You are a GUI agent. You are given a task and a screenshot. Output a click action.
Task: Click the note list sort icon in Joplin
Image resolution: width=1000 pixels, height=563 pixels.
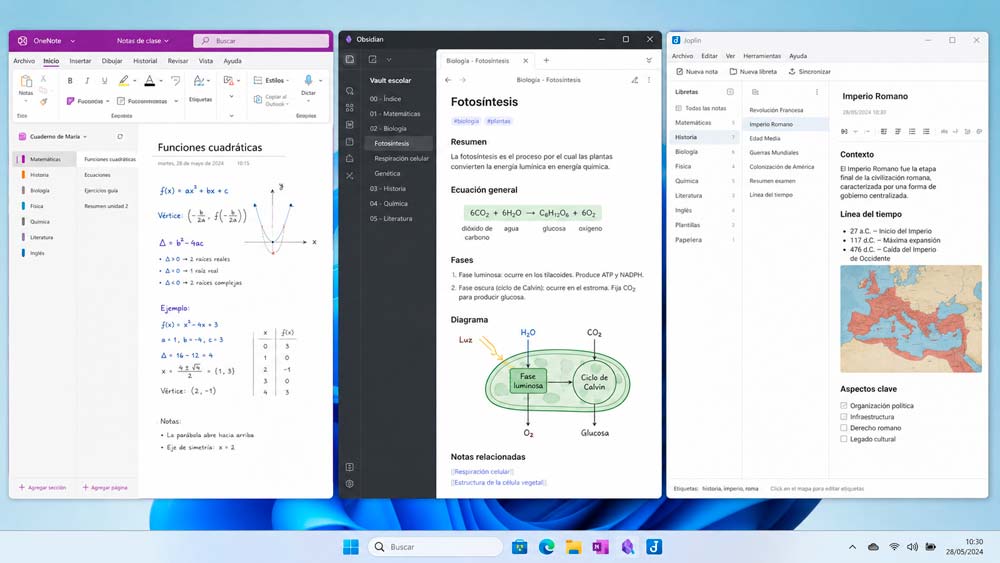(x=755, y=92)
